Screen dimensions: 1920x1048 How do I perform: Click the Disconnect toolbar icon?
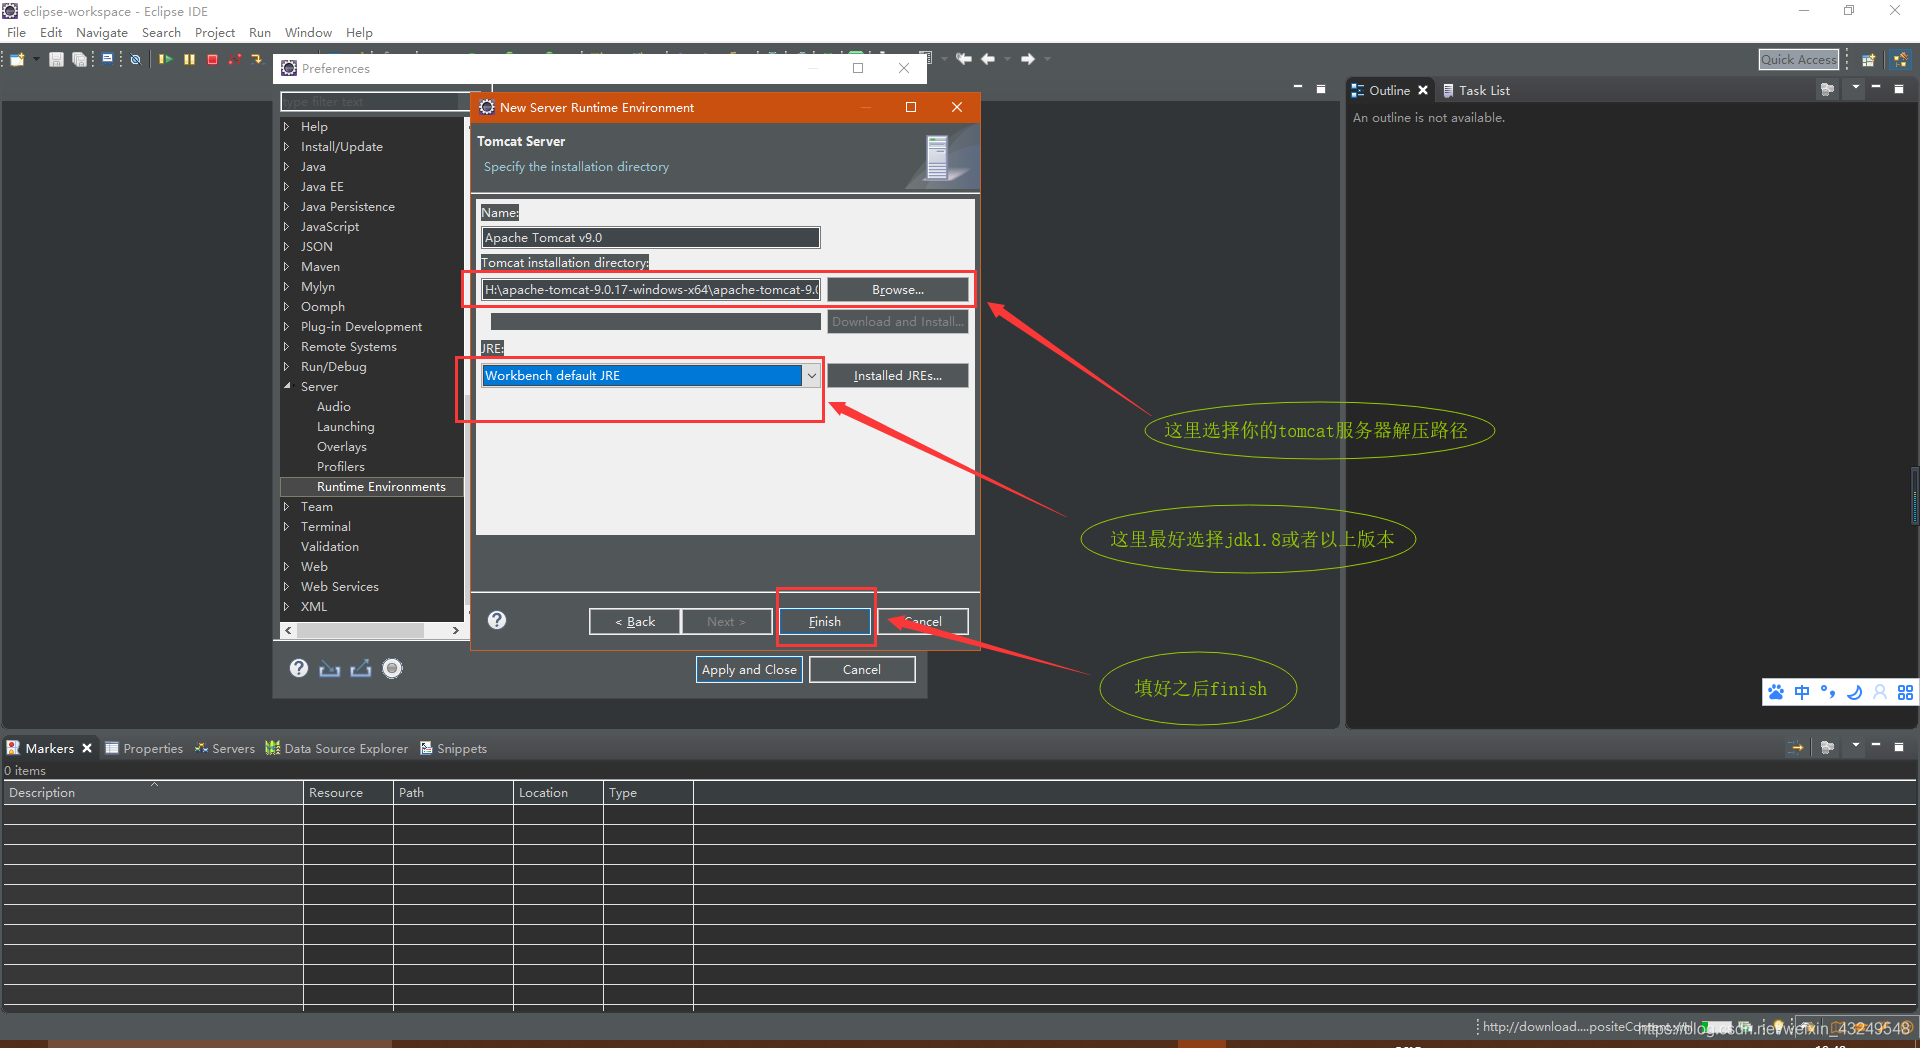pyautogui.click(x=235, y=60)
